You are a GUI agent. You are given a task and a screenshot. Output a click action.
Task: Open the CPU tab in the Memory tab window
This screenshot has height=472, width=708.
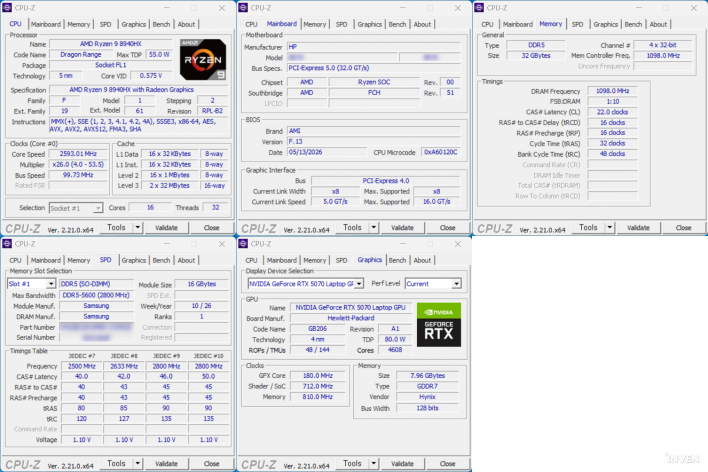pyautogui.click(x=487, y=24)
